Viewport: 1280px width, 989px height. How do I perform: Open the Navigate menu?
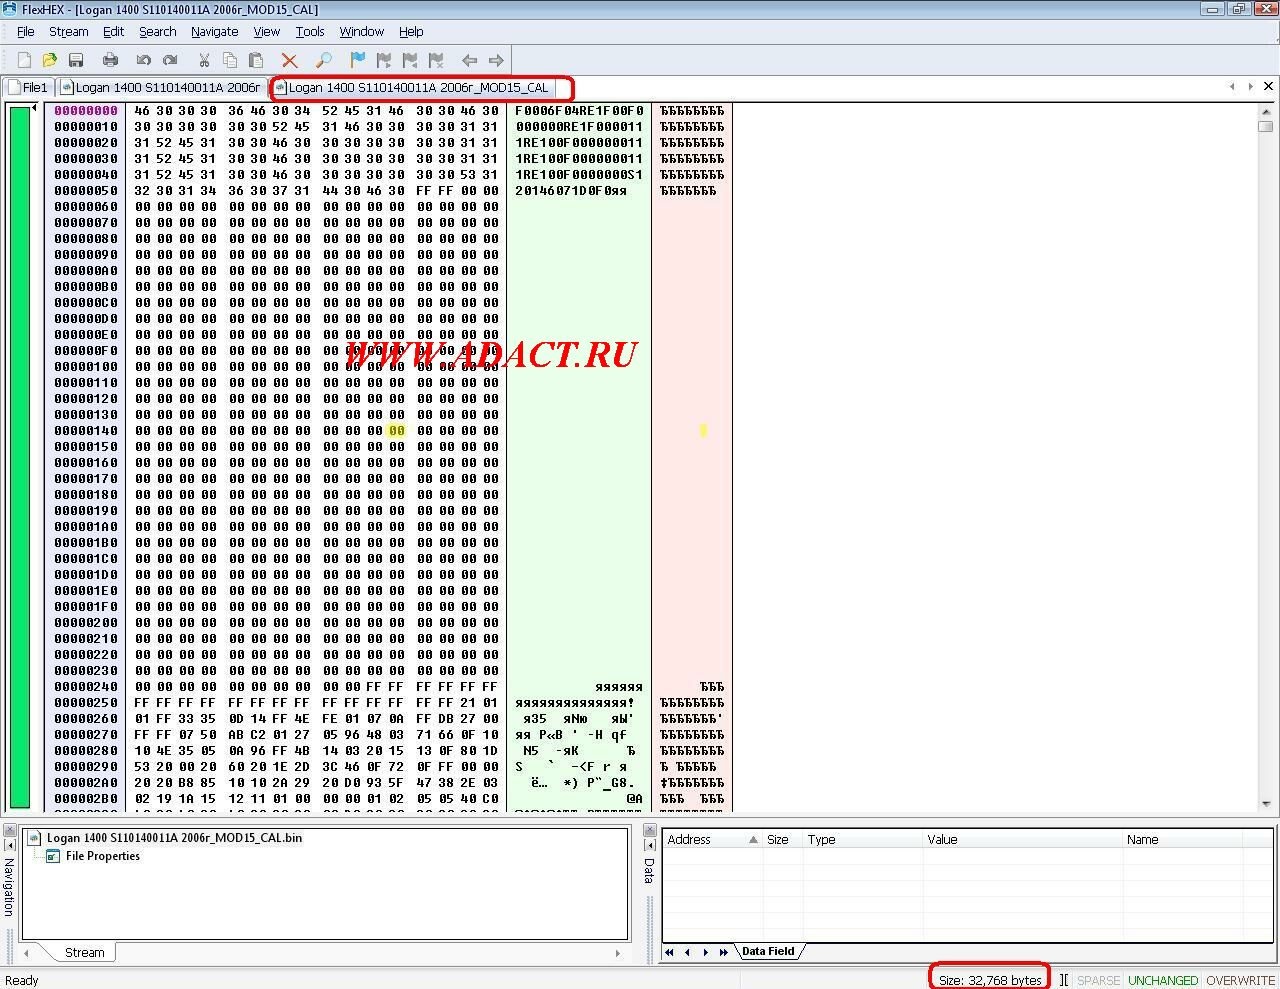(x=214, y=31)
